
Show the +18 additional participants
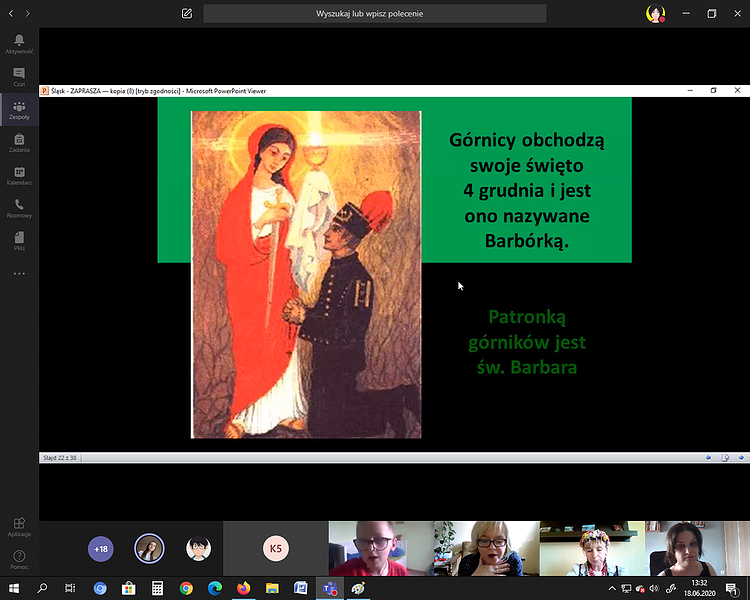(x=100, y=549)
